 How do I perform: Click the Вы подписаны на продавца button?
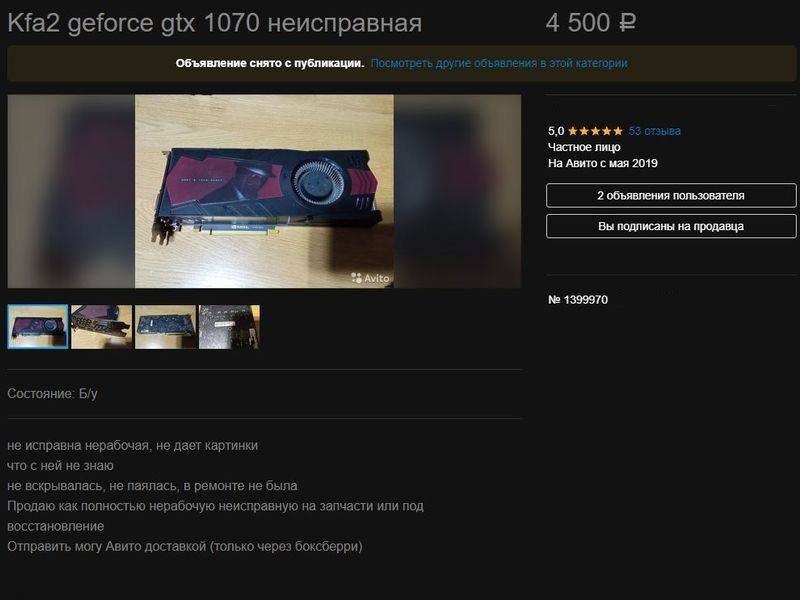(671, 226)
